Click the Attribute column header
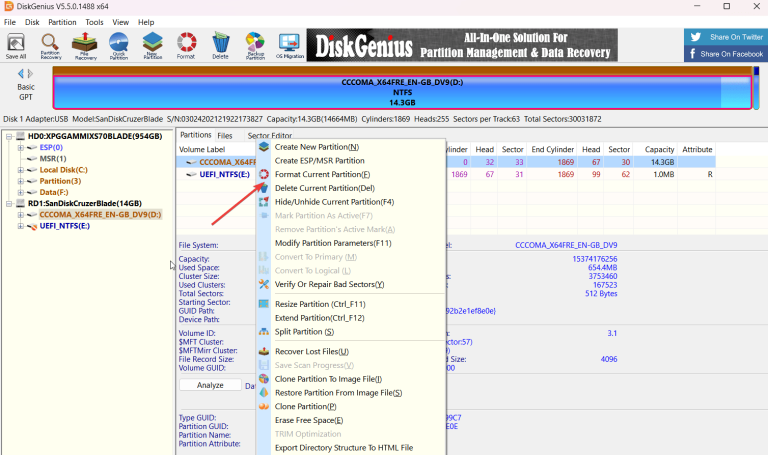 [x=697, y=149]
